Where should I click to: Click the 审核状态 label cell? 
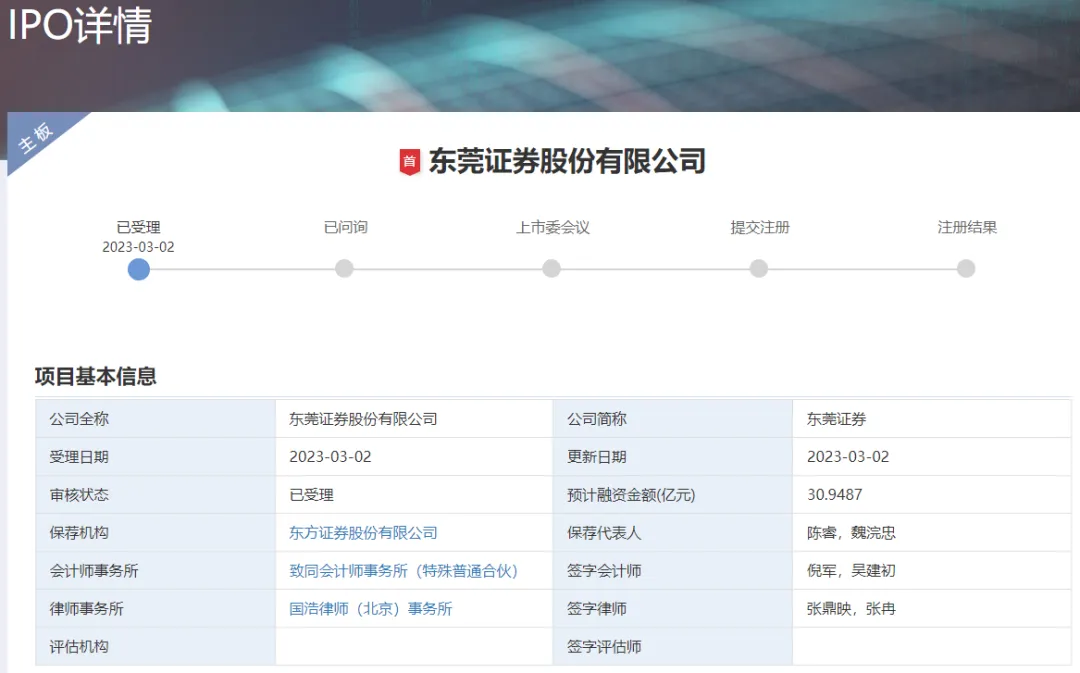click(156, 495)
